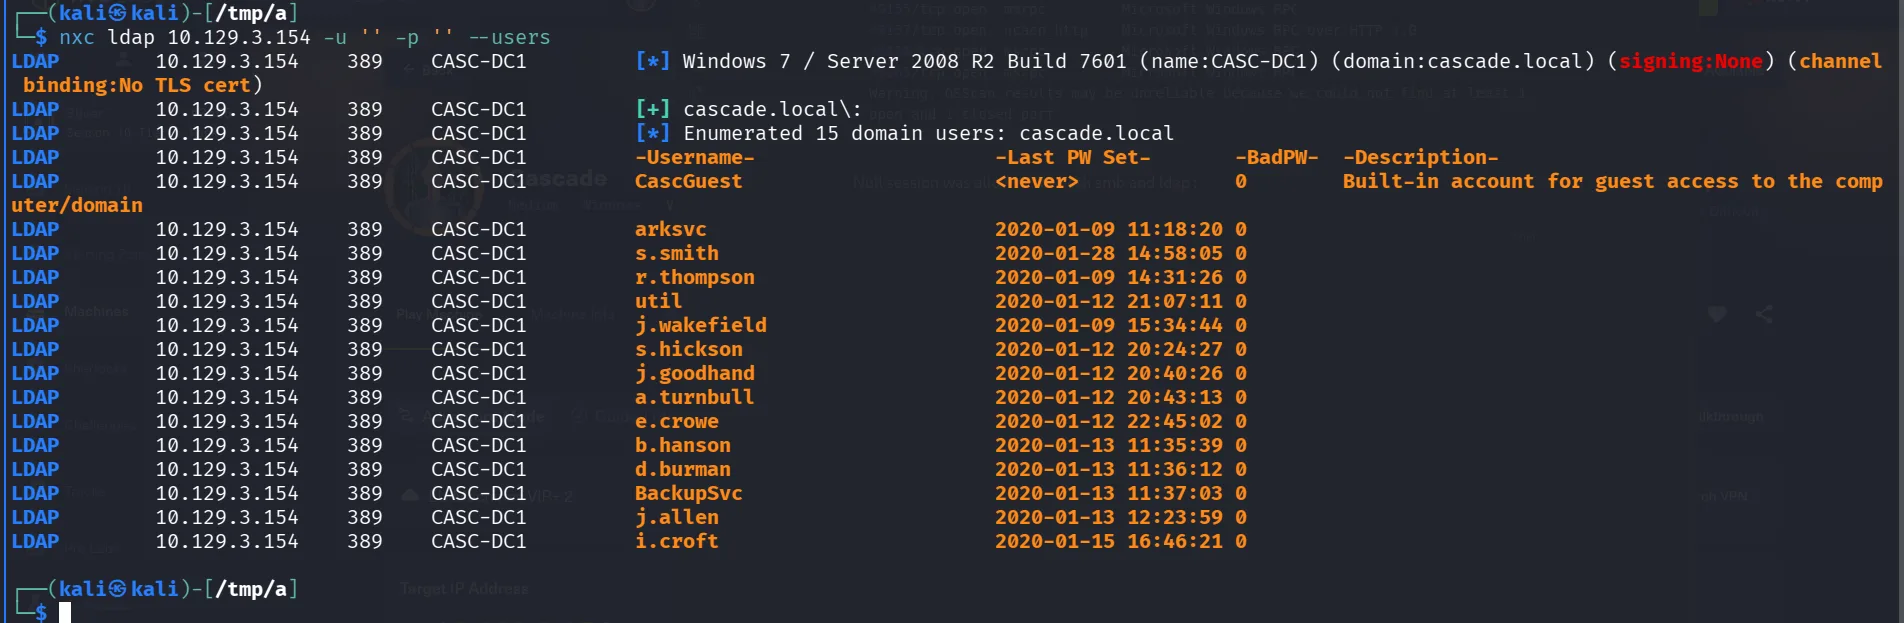Click the -Username- column header
Viewport: 1904px width, 623px height.
tap(694, 157)
